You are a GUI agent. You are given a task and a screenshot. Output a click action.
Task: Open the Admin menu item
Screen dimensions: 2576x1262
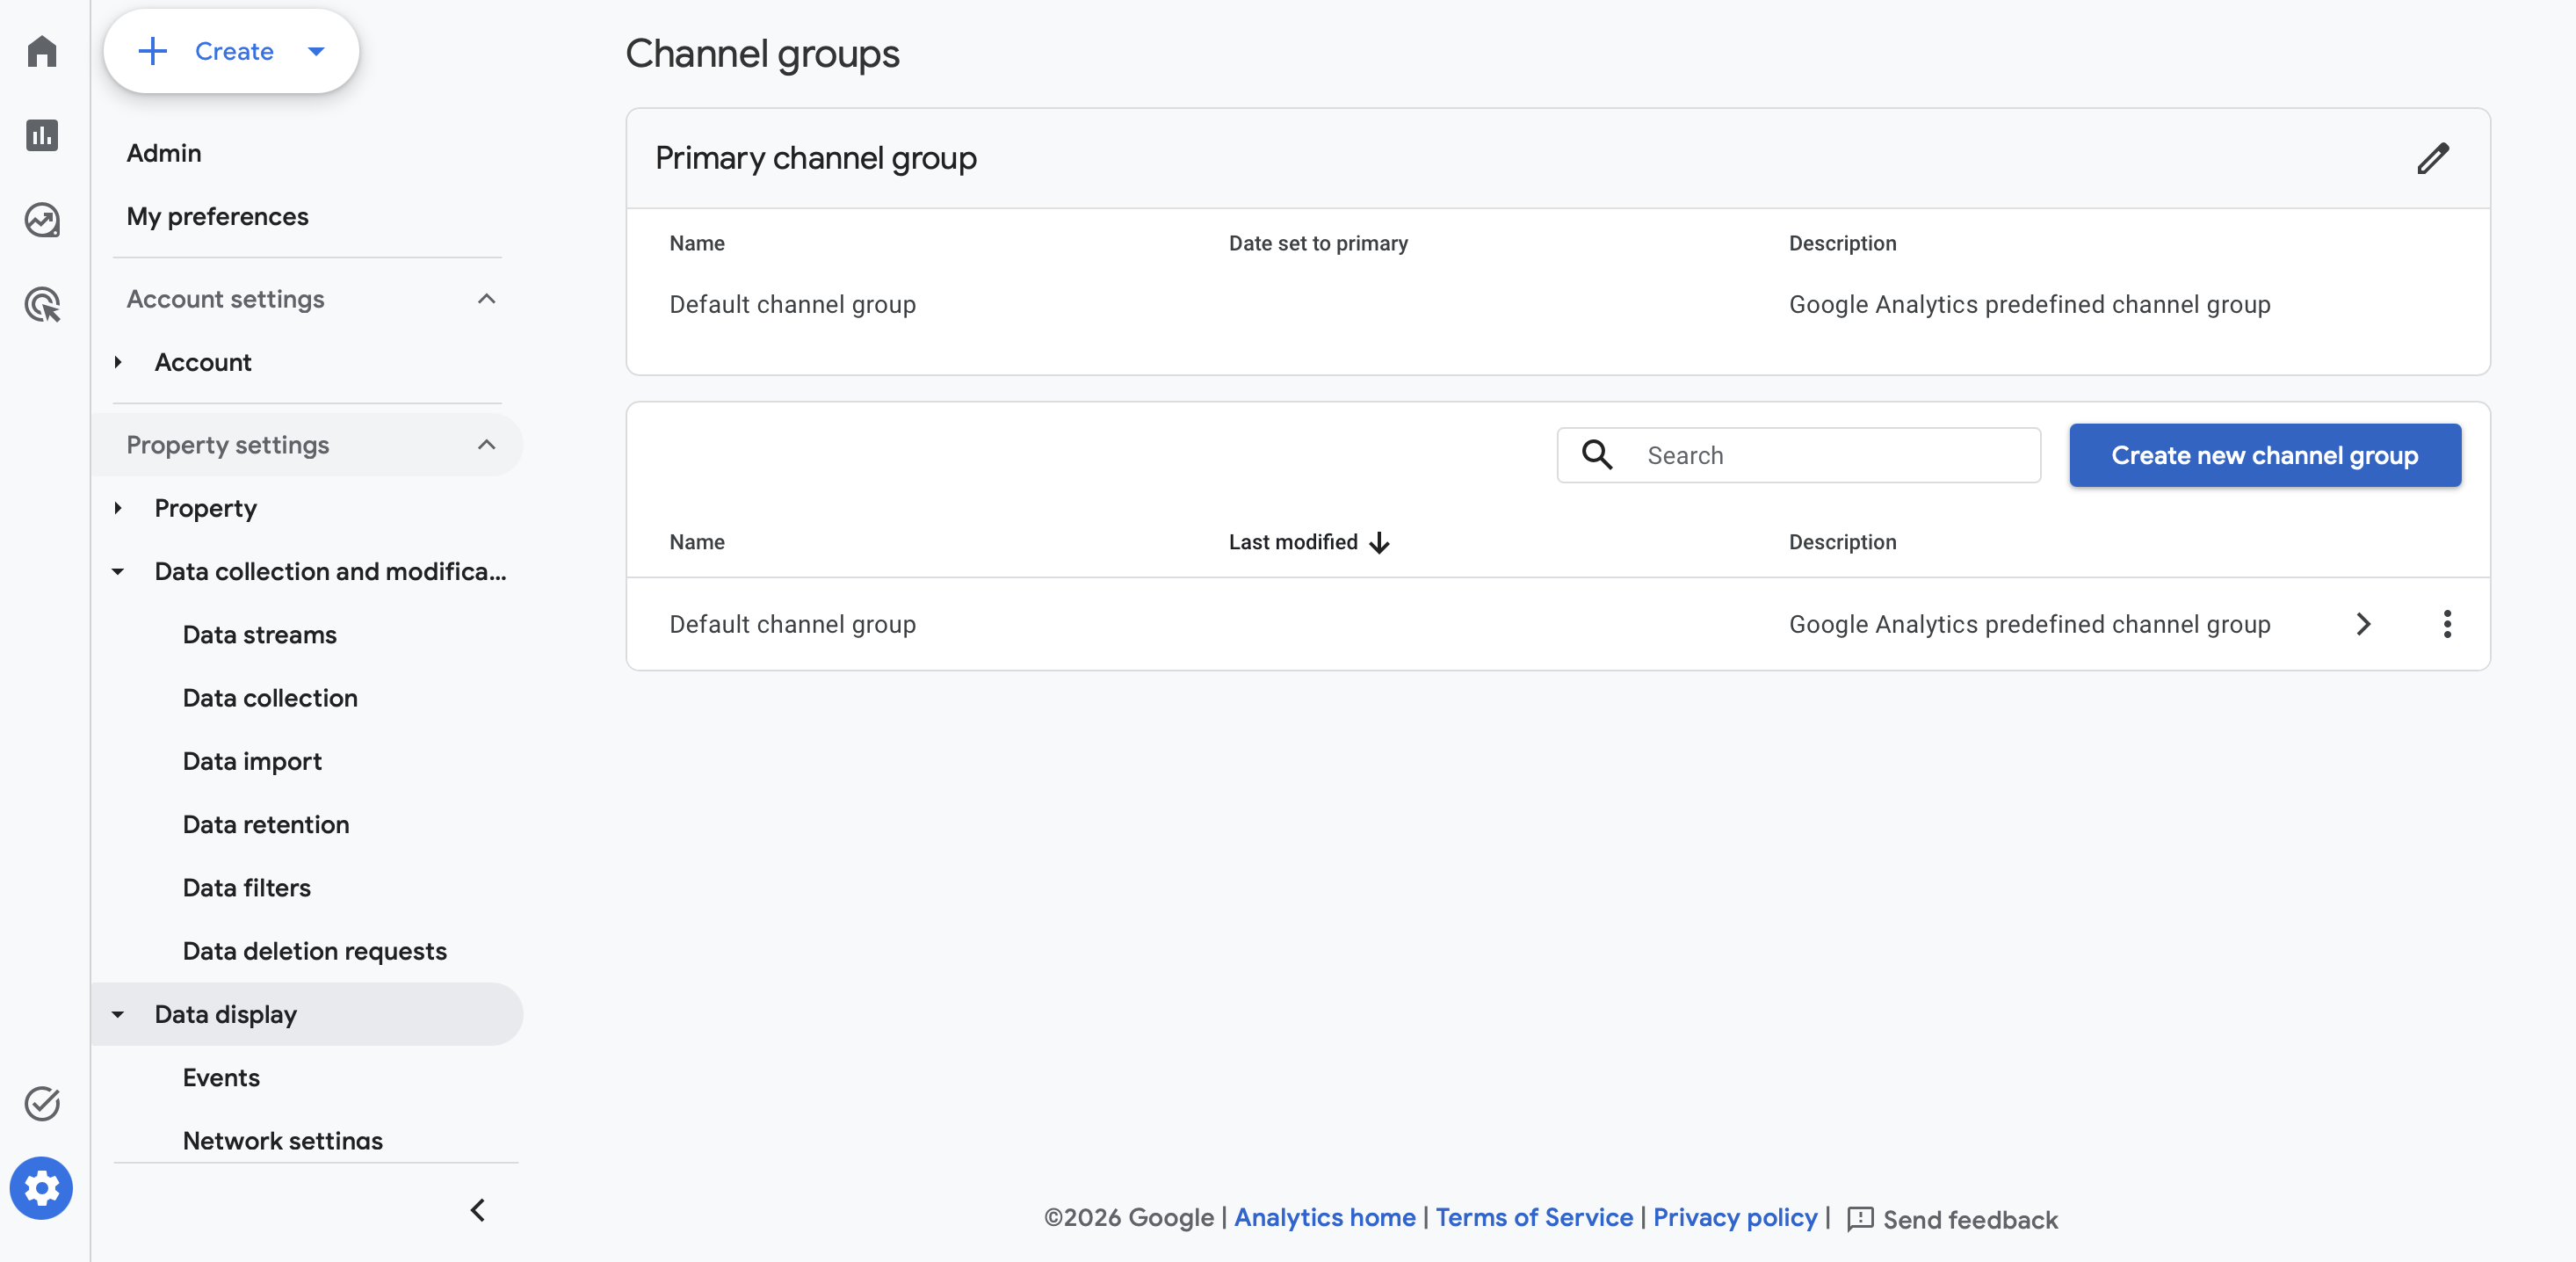tap(164, 153)
